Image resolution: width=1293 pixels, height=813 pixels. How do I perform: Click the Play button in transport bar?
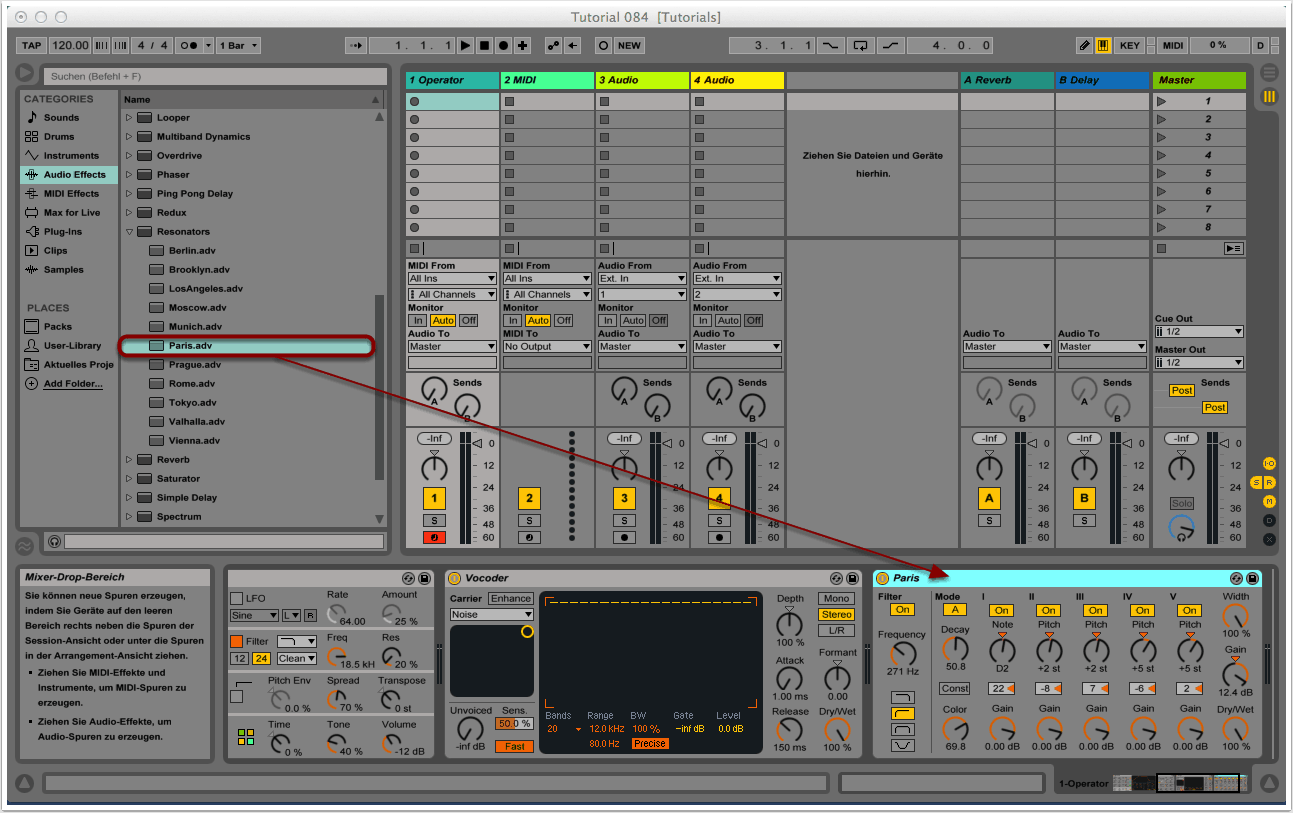click(x=465, y=46)
